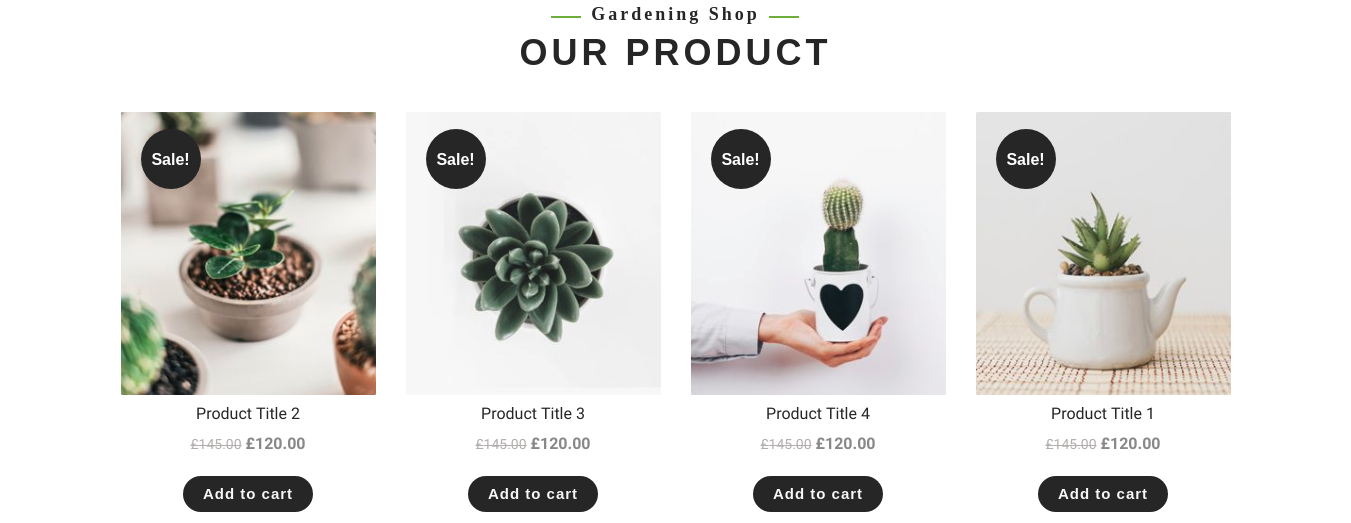Click the Sale! badge on Product Title 4

[741, 159]
